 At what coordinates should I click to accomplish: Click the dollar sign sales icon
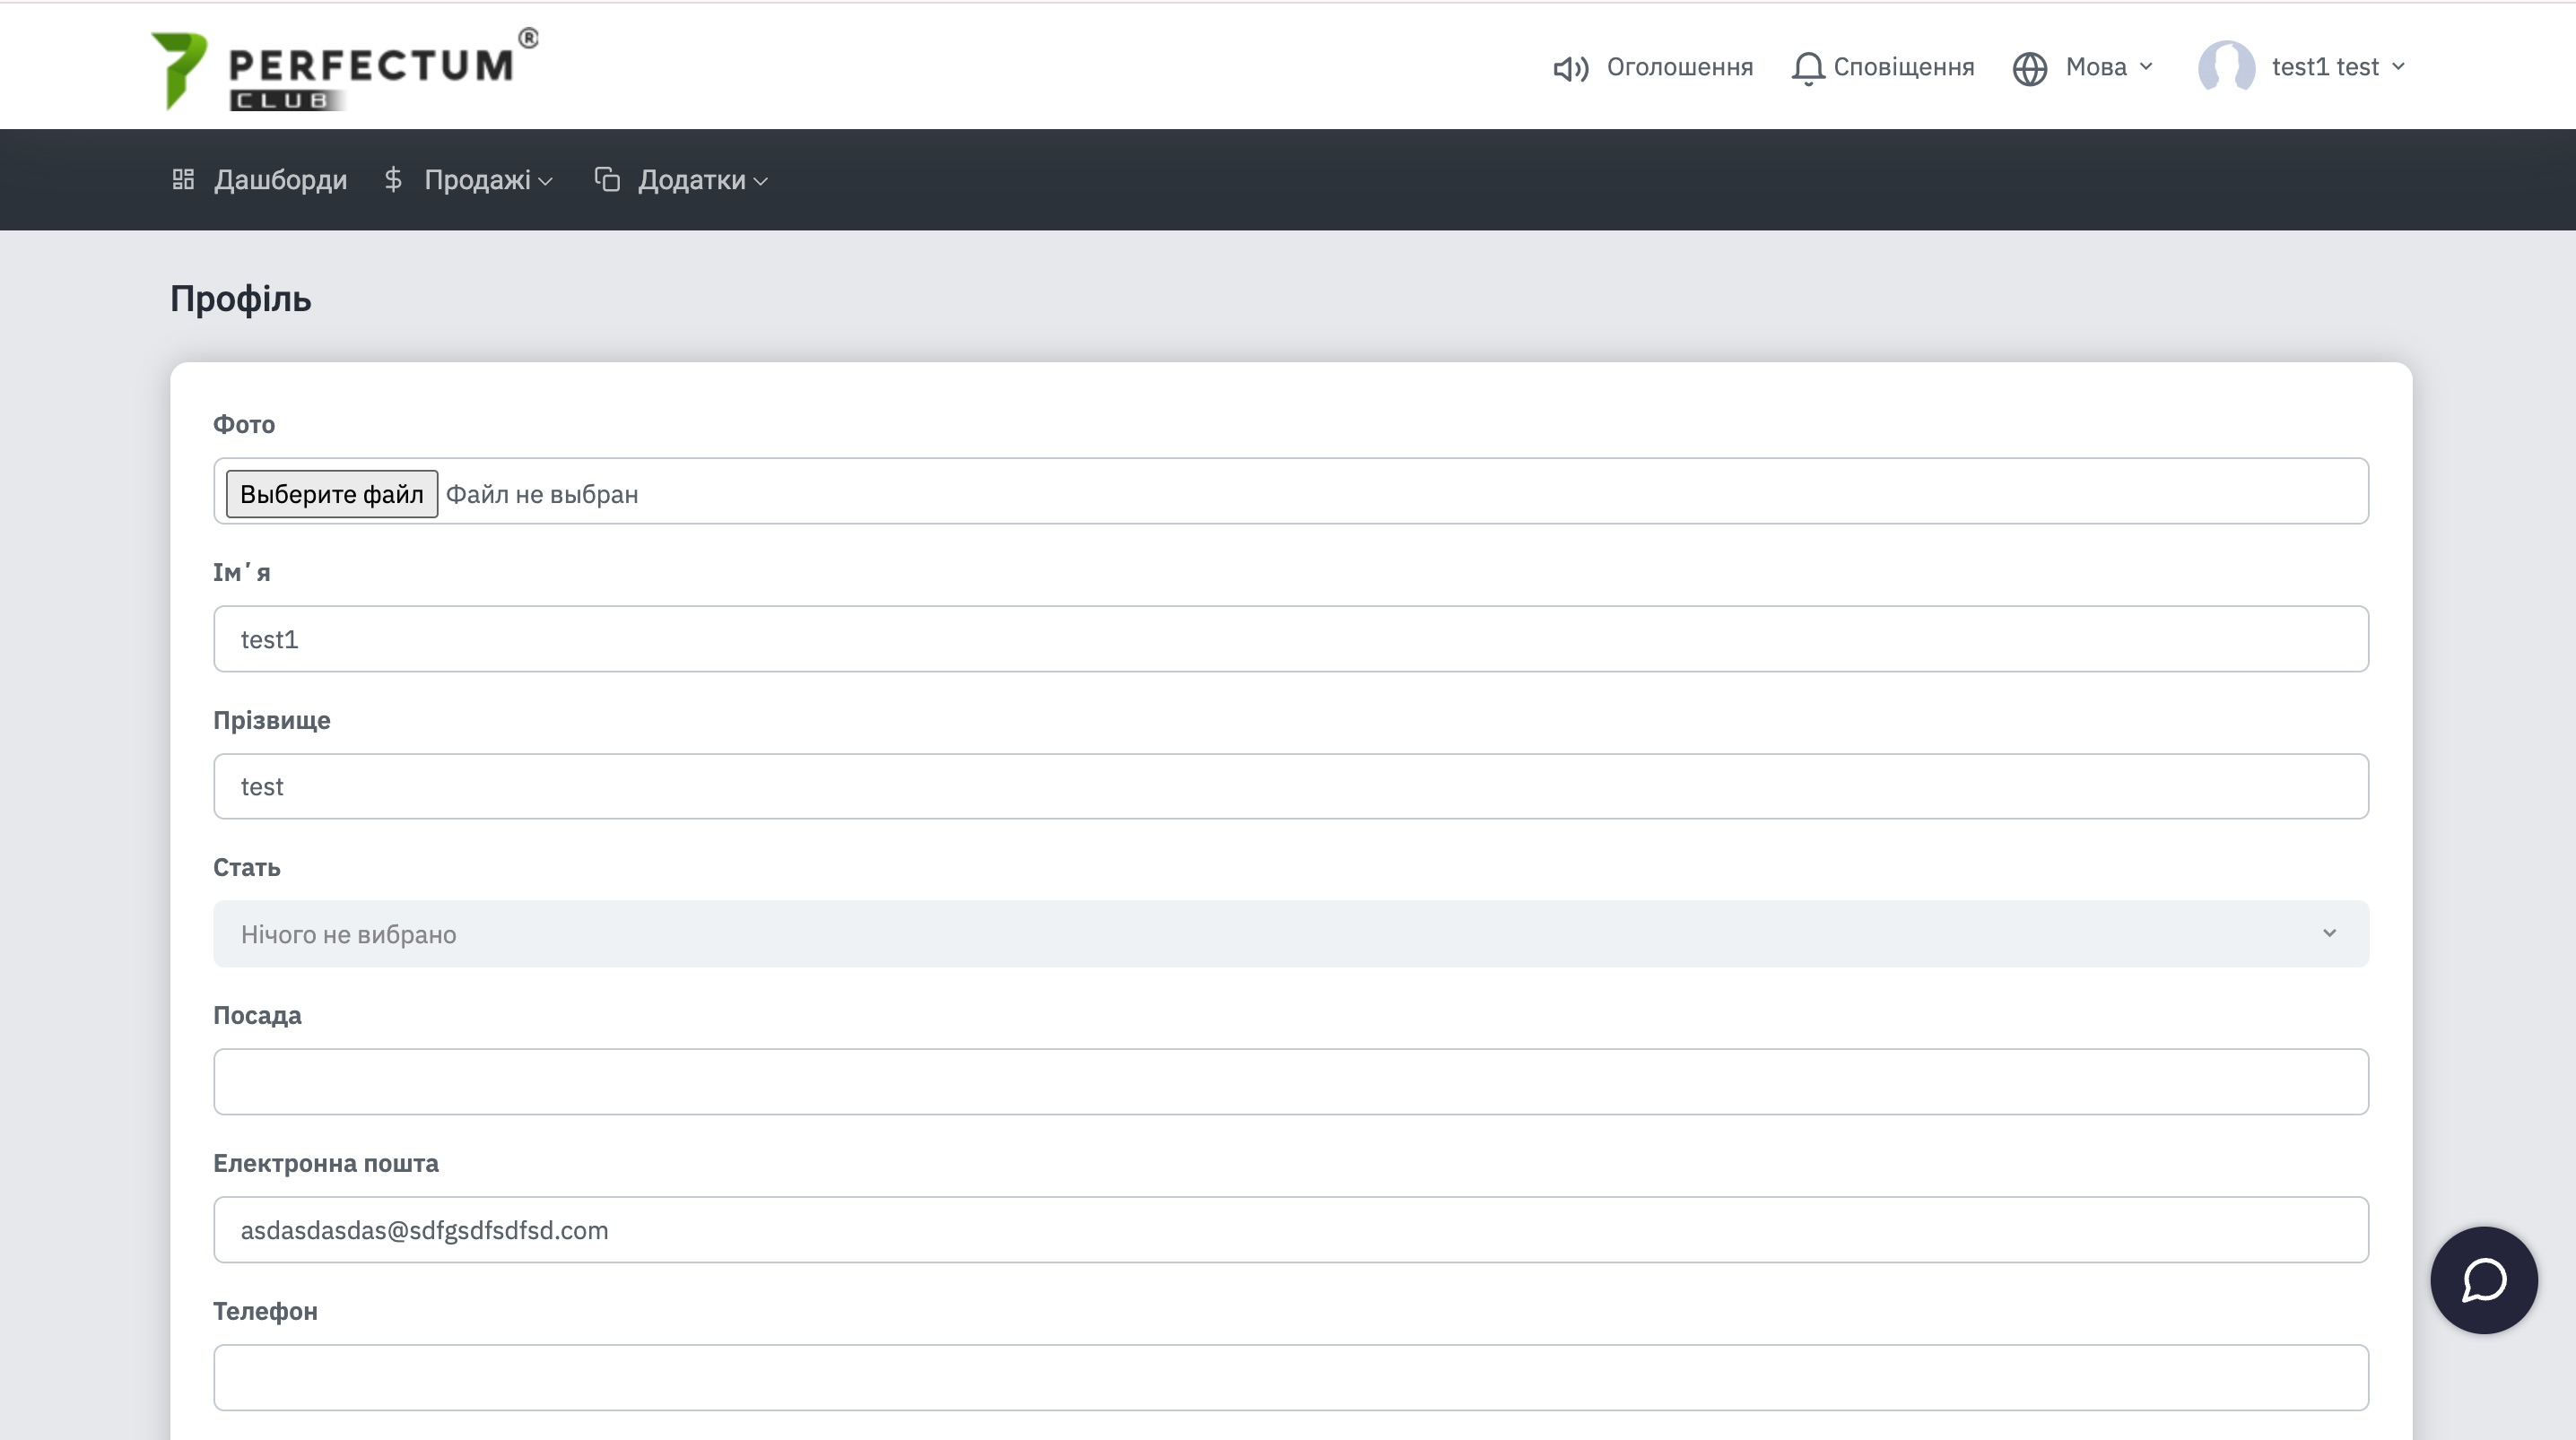[x=393, y=180]
